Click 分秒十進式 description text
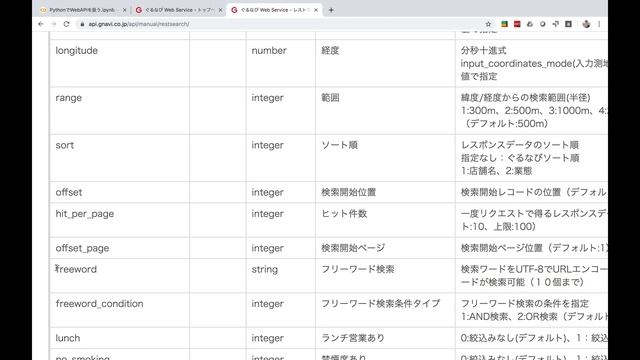This screenshot has height=360, width=640. click(484, 51)
